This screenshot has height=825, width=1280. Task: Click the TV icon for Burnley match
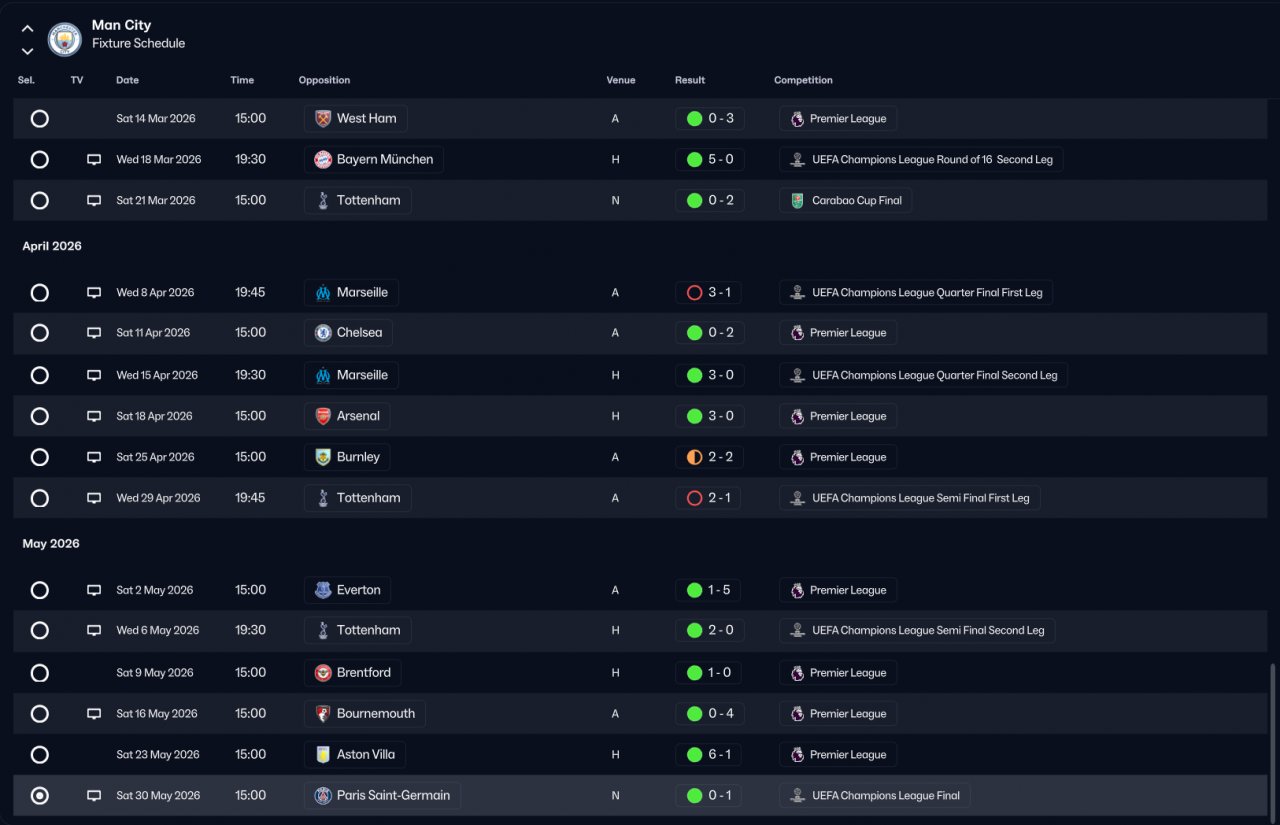coord(94,457)
